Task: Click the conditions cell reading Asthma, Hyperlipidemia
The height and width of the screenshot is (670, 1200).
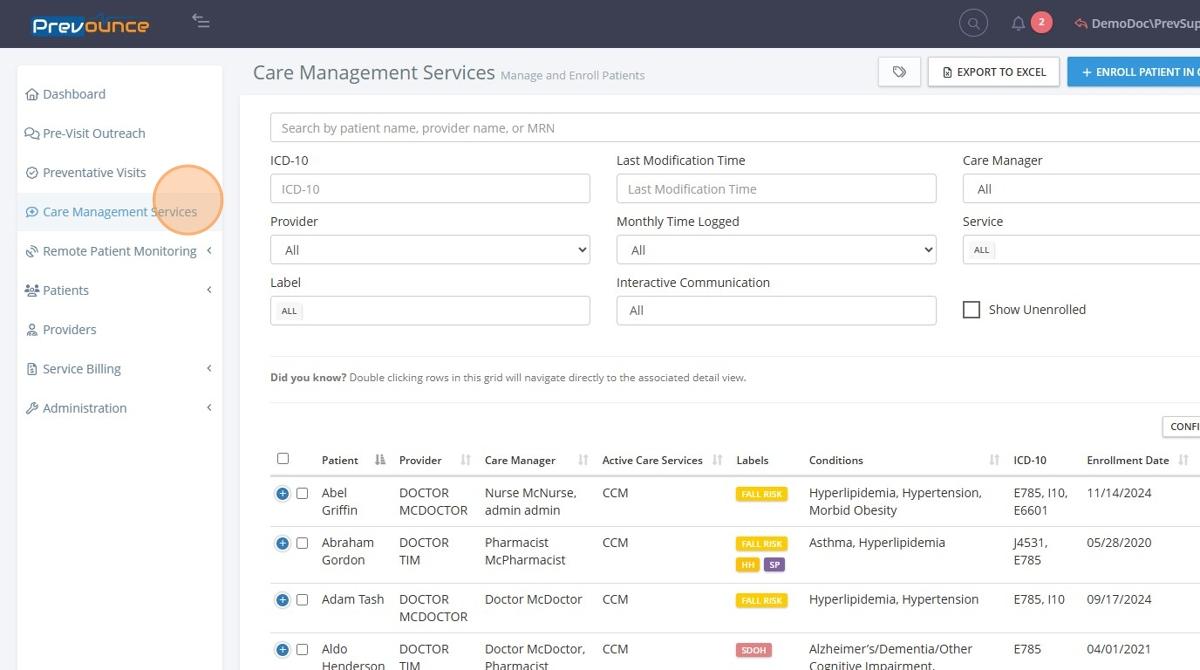Action: pyautogui.click(x=877, y=543)
